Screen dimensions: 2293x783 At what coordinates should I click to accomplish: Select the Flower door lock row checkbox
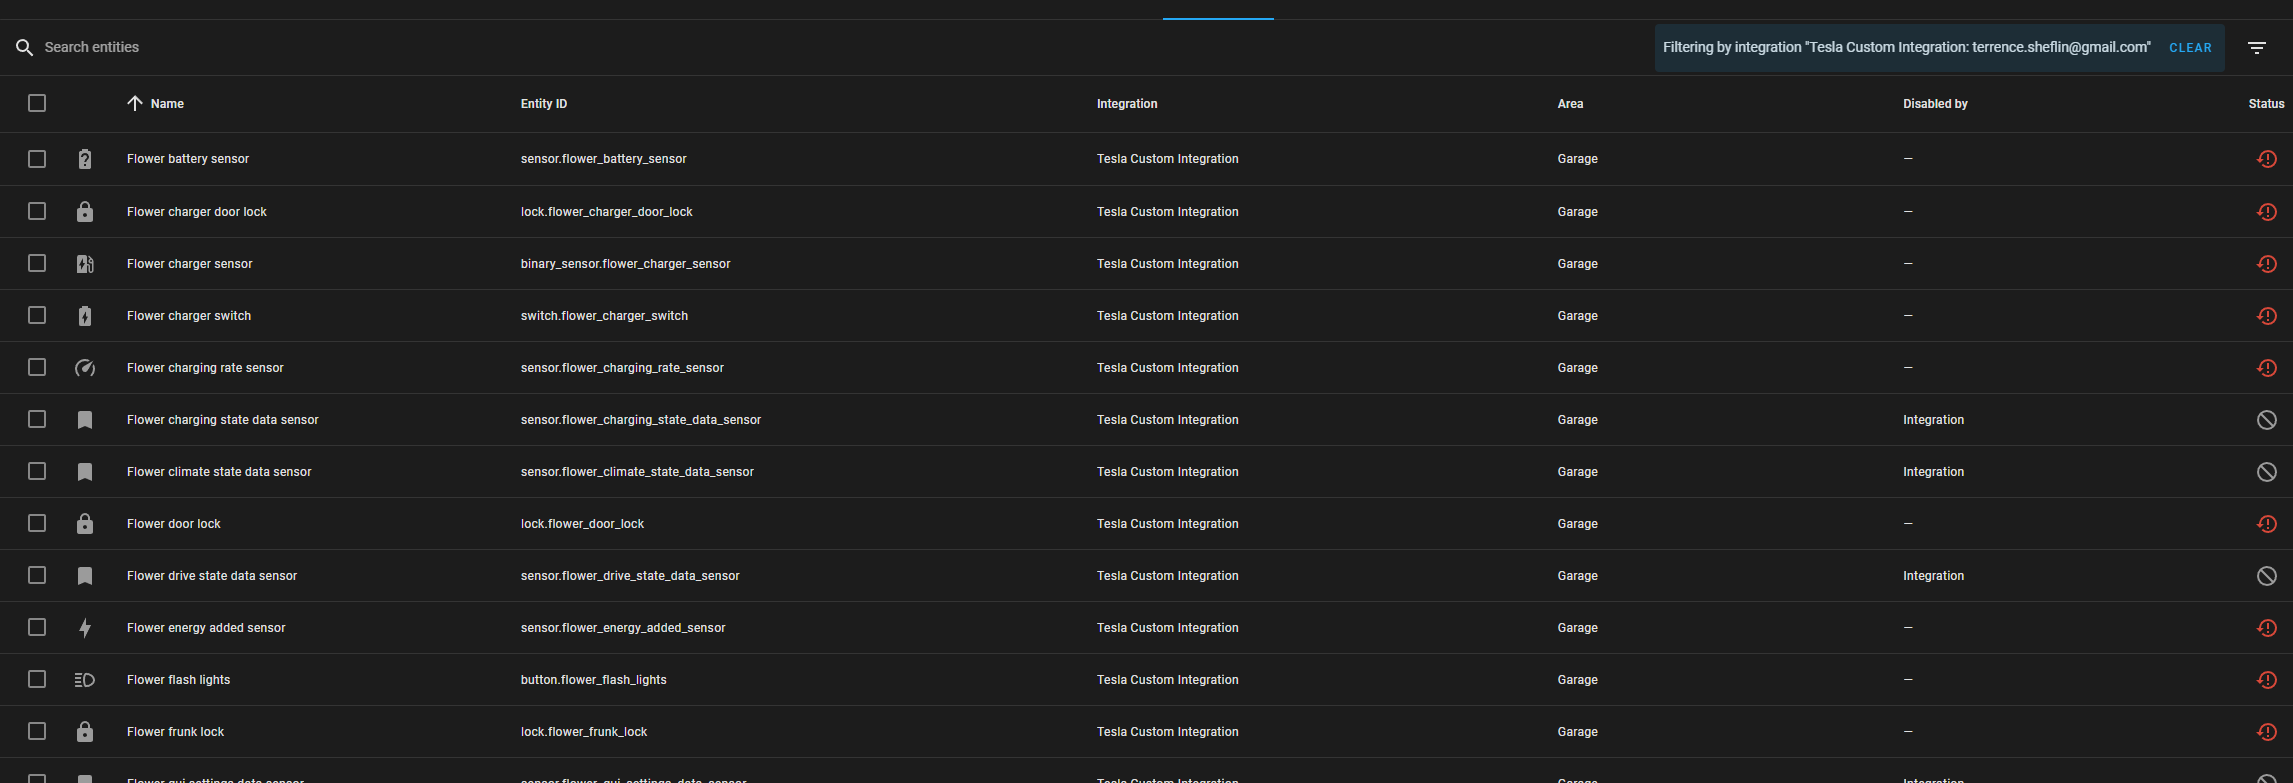37,523
